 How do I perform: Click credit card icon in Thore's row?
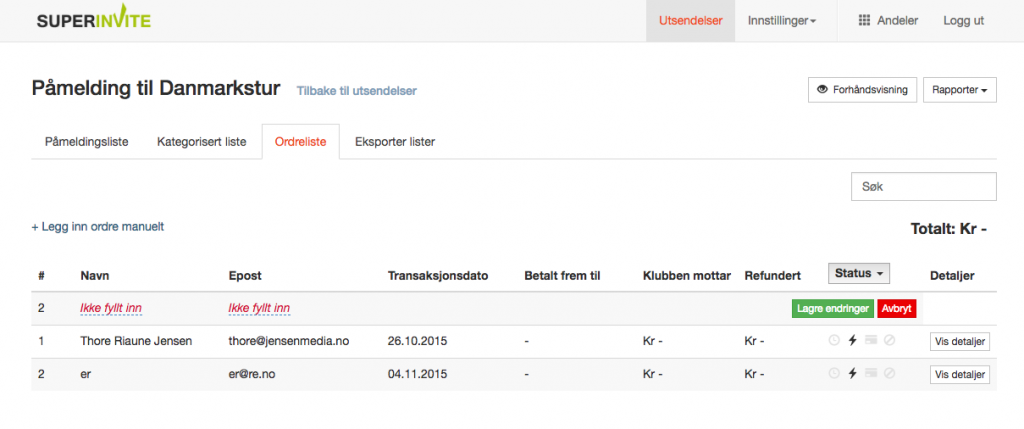[871, 340]
